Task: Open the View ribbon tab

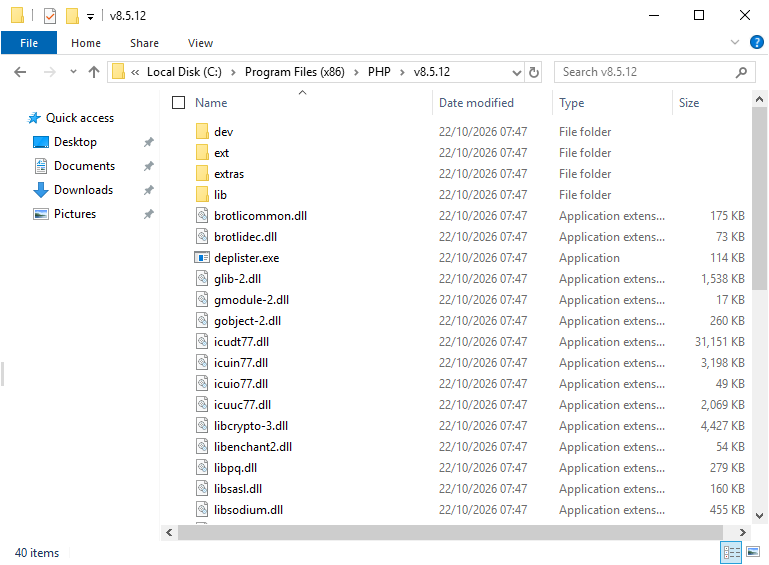Action: (200, 43)
